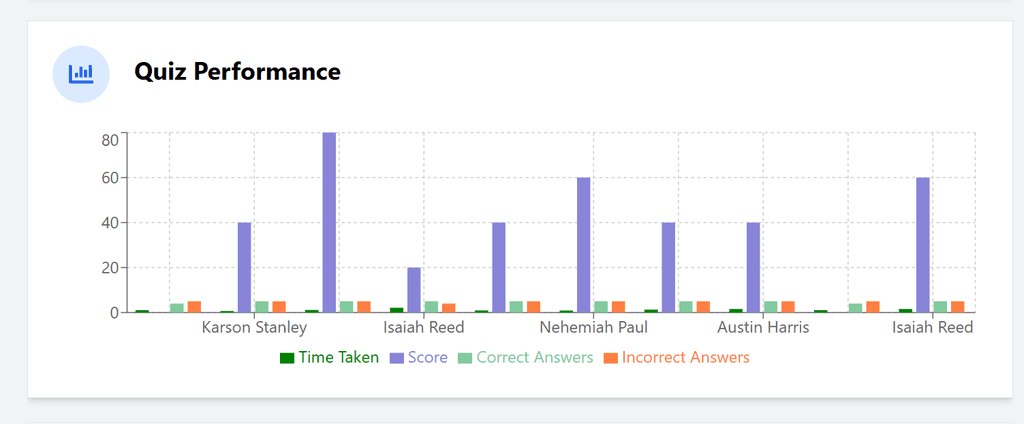Click the 0 tick on the y-axis
1024x424 pixels.
tap(114, 313)
